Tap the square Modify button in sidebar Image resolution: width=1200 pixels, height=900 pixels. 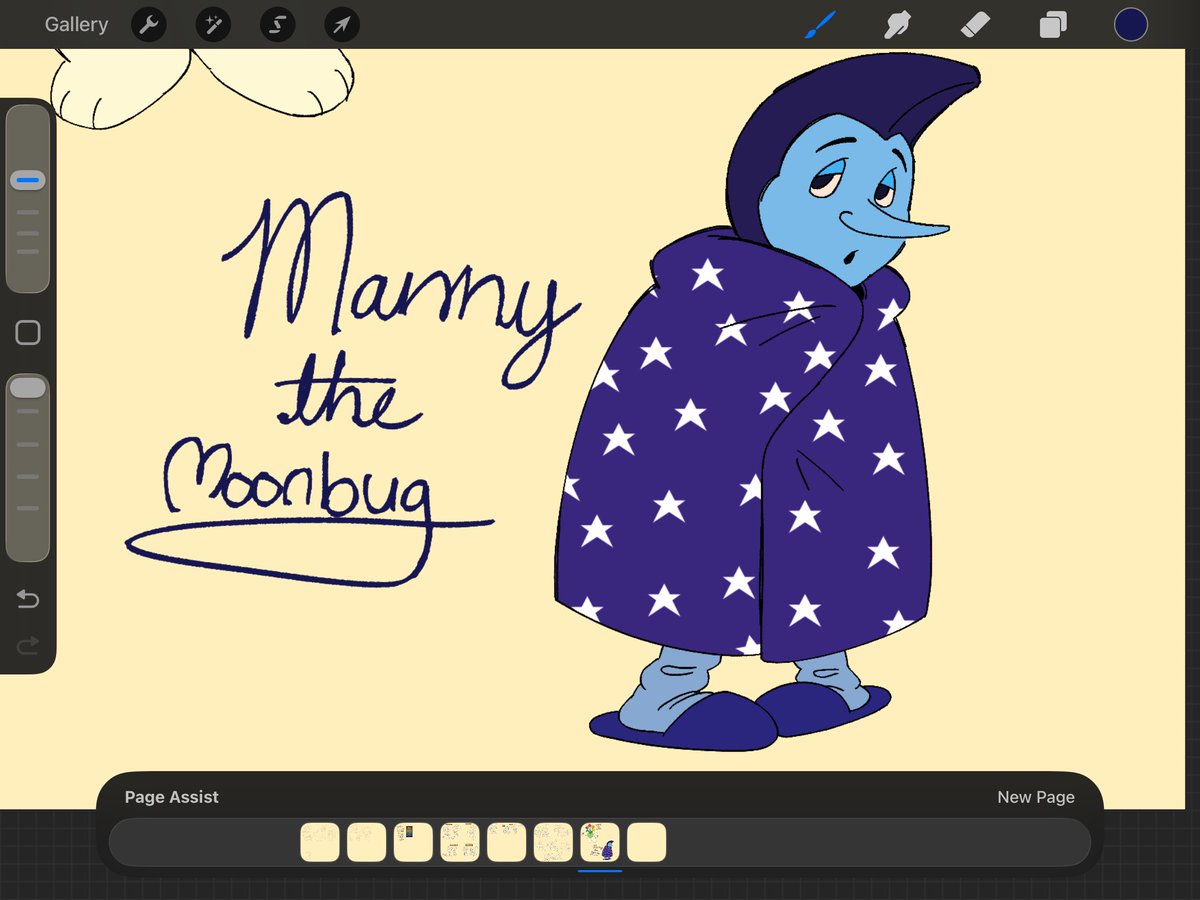coord(28,333)
